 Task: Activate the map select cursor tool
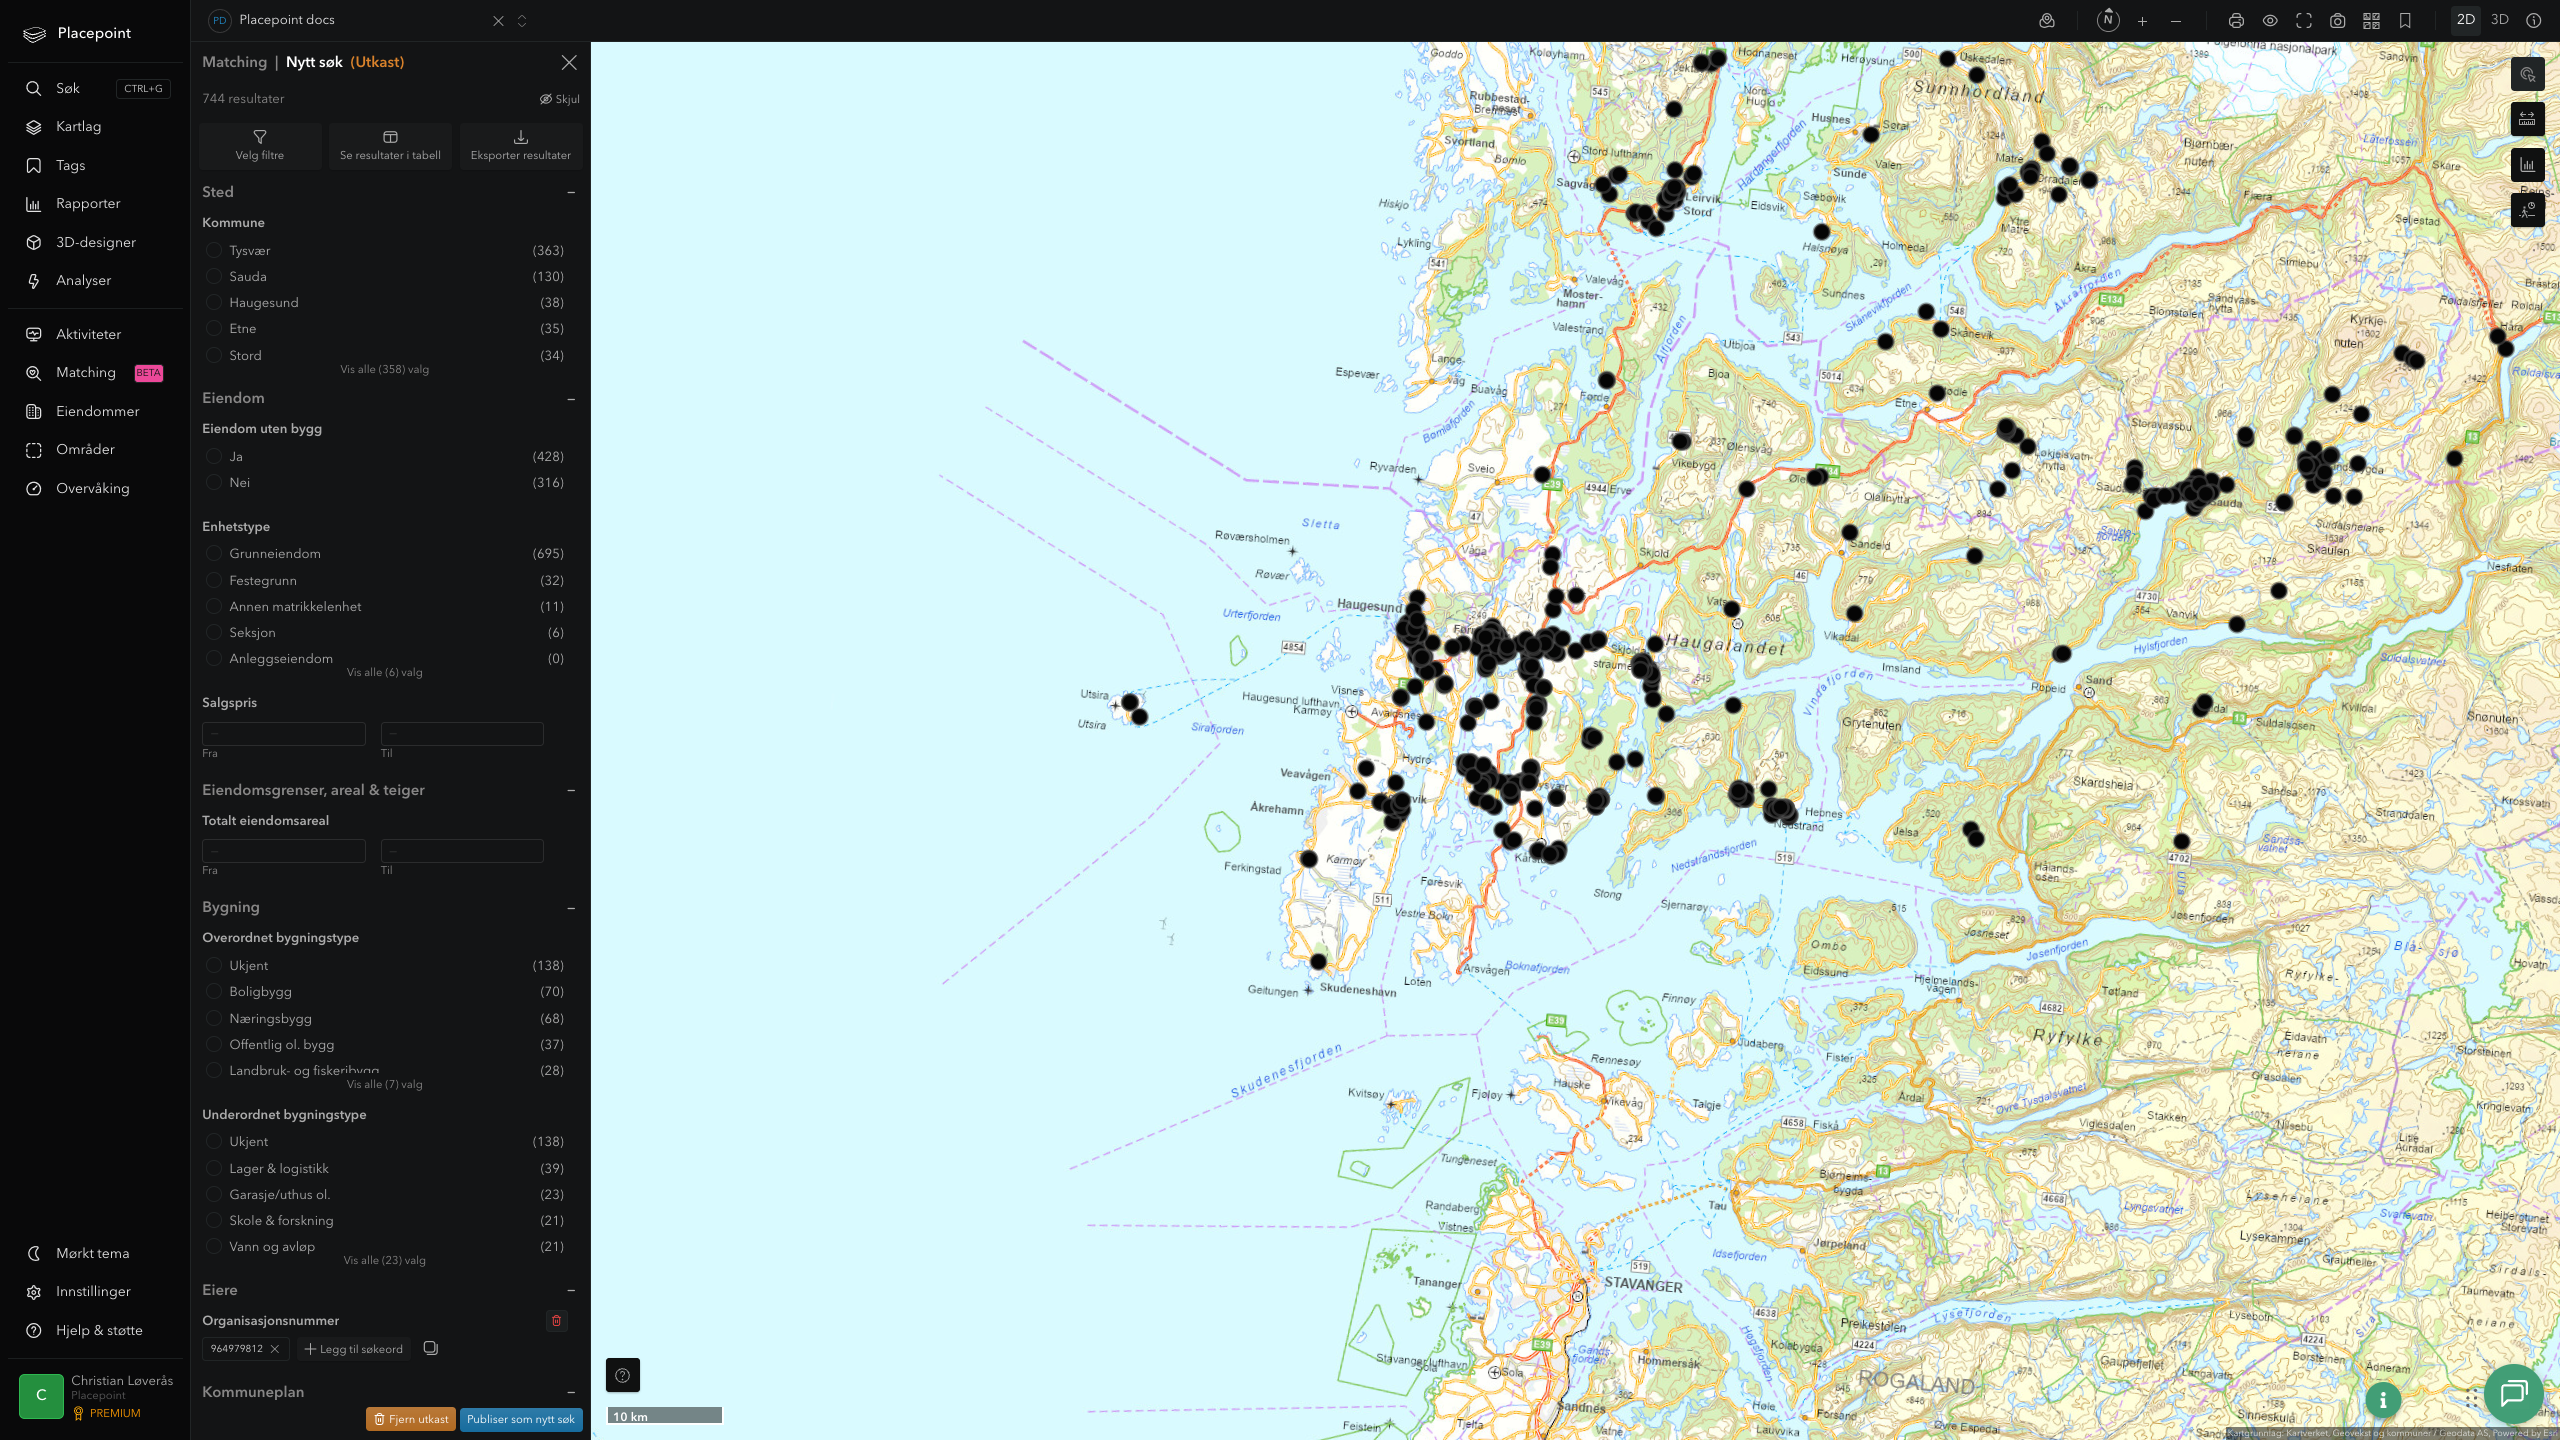click(x=2527, y=74)
